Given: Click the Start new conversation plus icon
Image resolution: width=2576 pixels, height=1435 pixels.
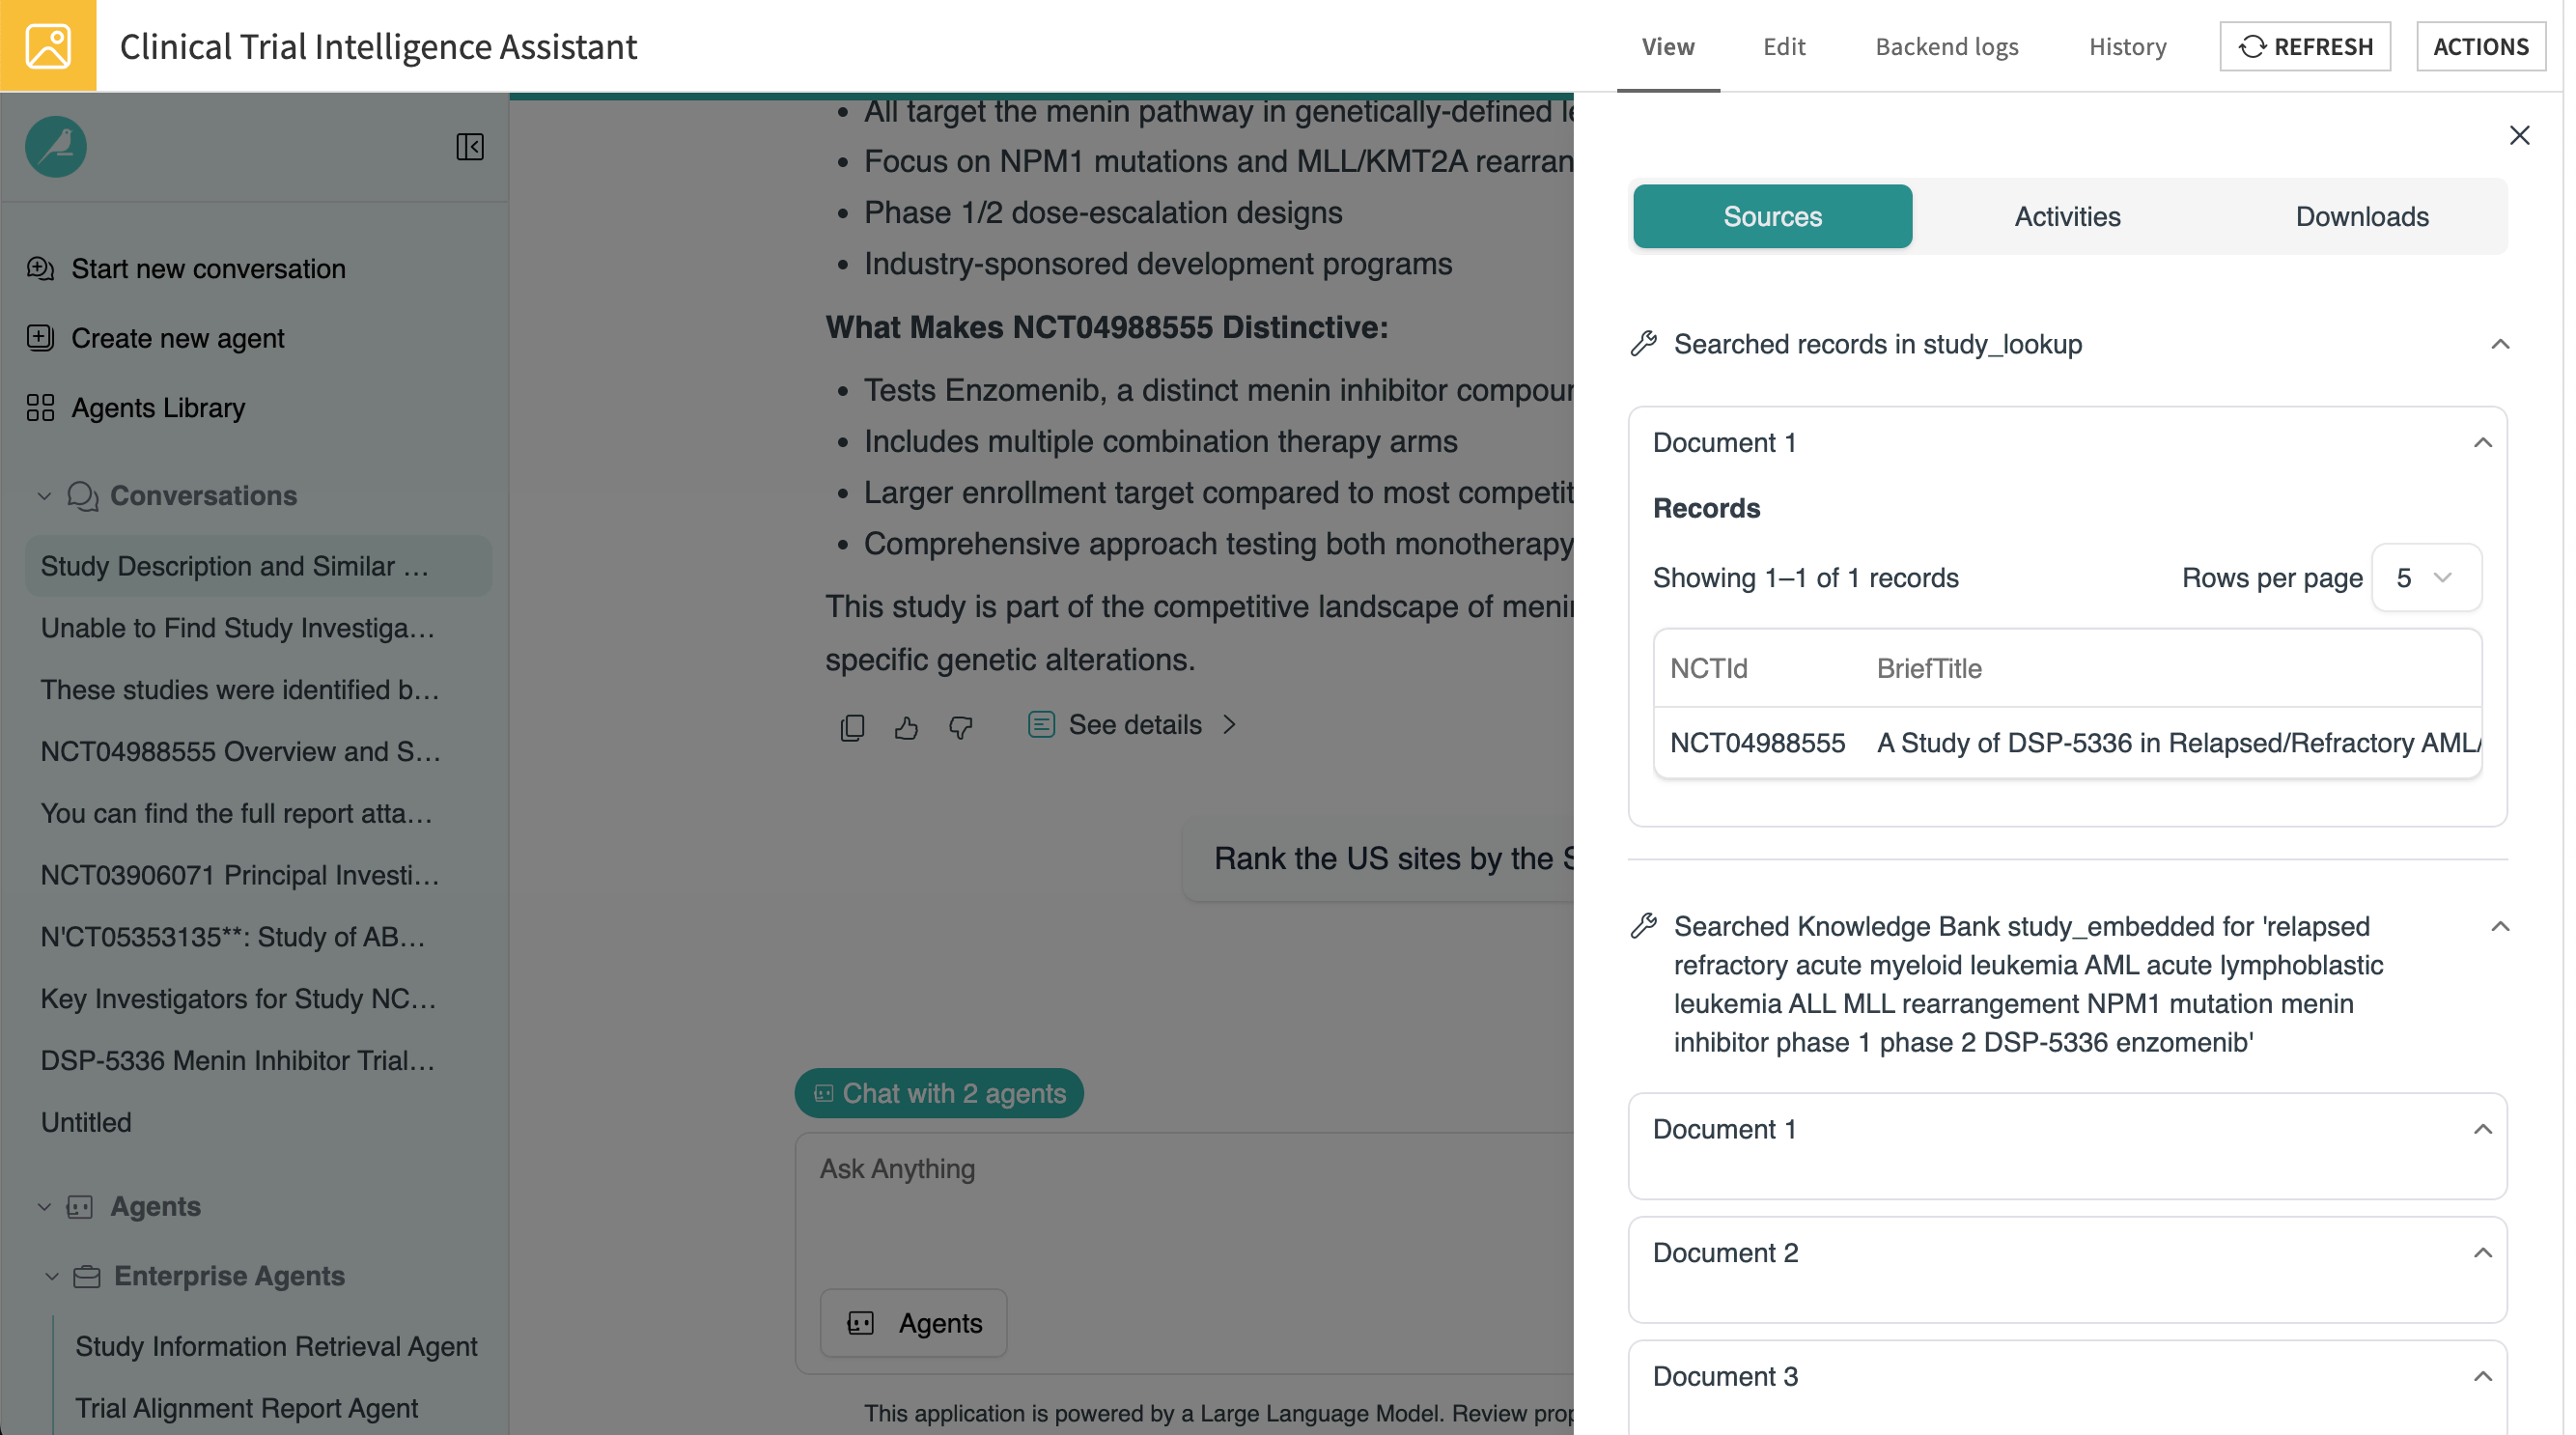Looking at the screenshot, I should click(x=40, y=268).
